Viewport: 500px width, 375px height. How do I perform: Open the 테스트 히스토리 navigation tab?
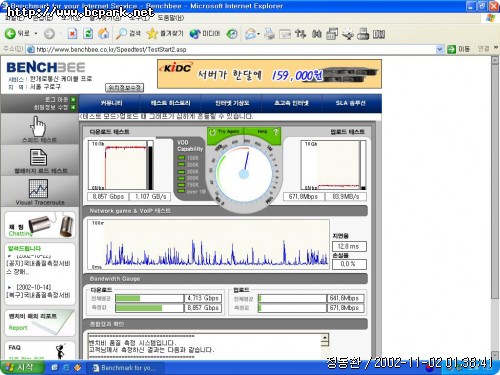[170, 103]
